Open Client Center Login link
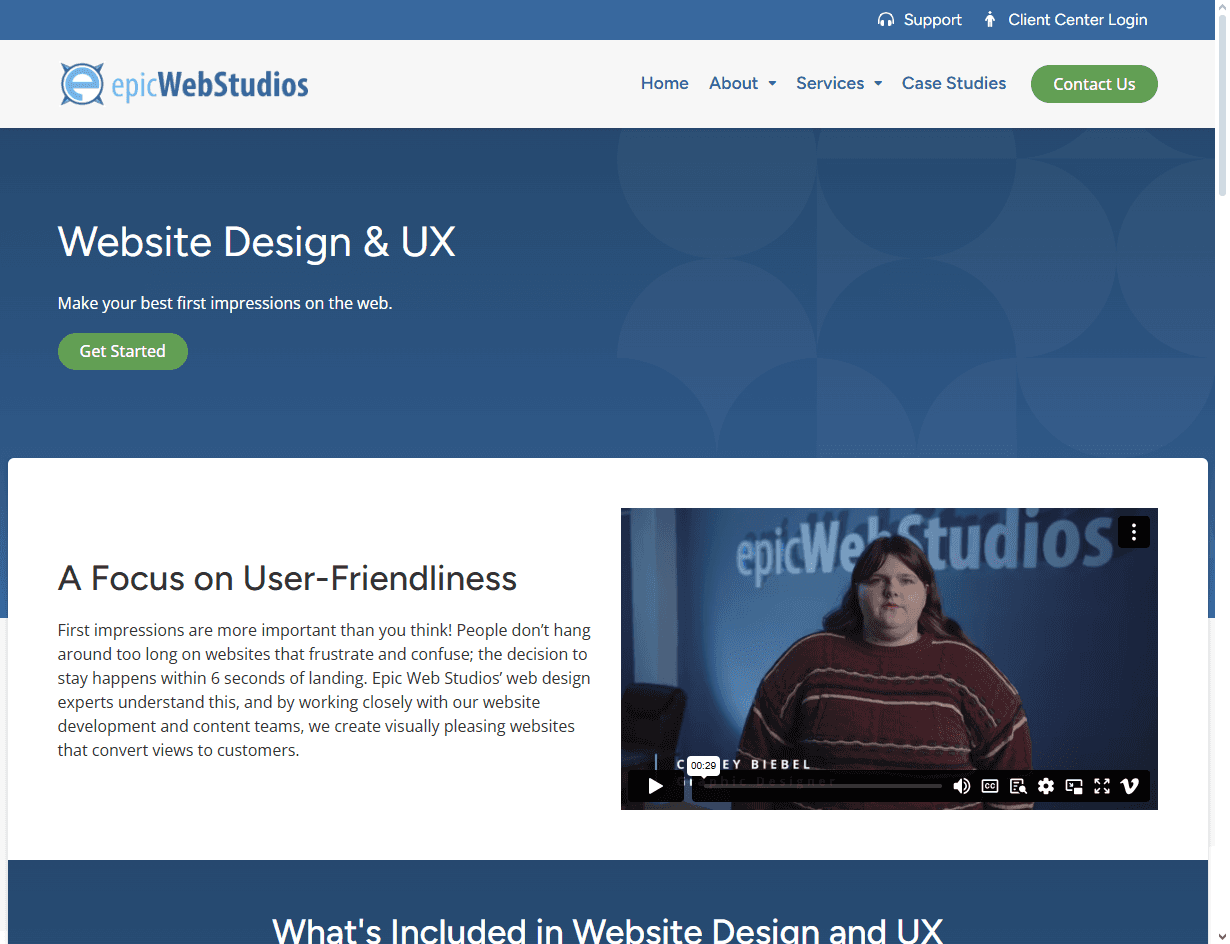This screenshot has height=944, width=1230. pyautogui.click(x=1078, y=20)
